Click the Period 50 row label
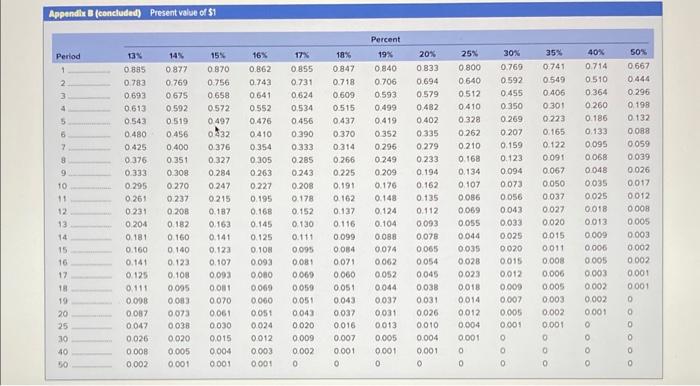 pyautogui.click(x=63, y=365)
